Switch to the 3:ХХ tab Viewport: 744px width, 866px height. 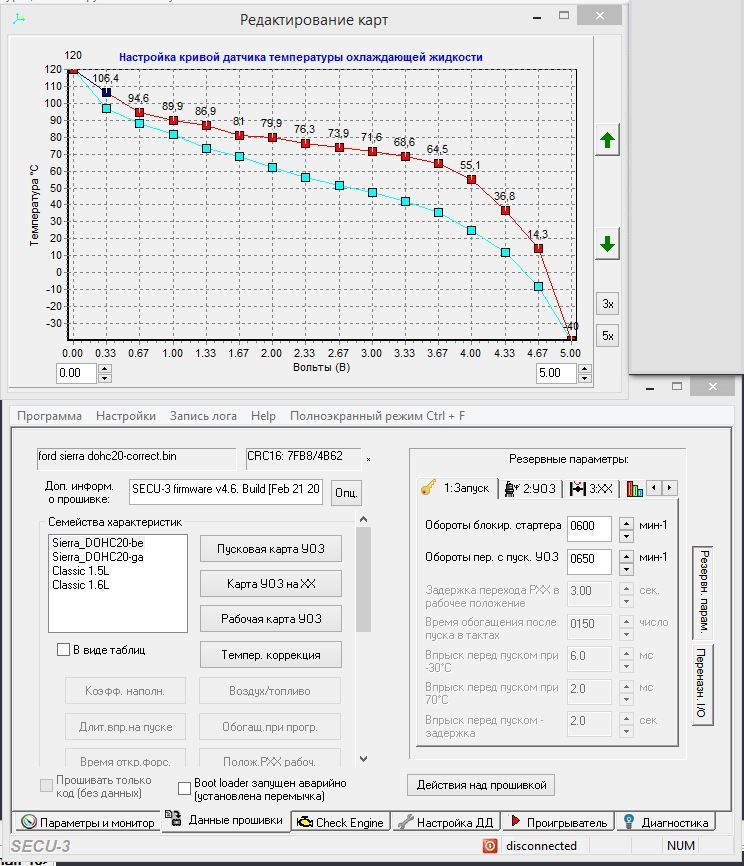tap(592, 489)
